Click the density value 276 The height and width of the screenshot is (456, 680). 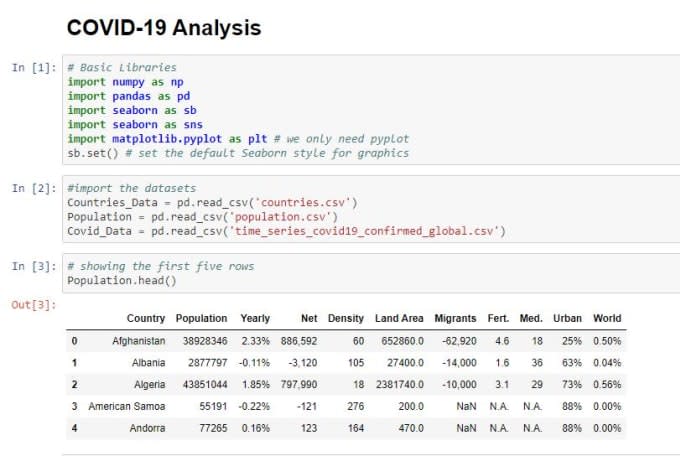pyautogui.click(x=356, y=407)
